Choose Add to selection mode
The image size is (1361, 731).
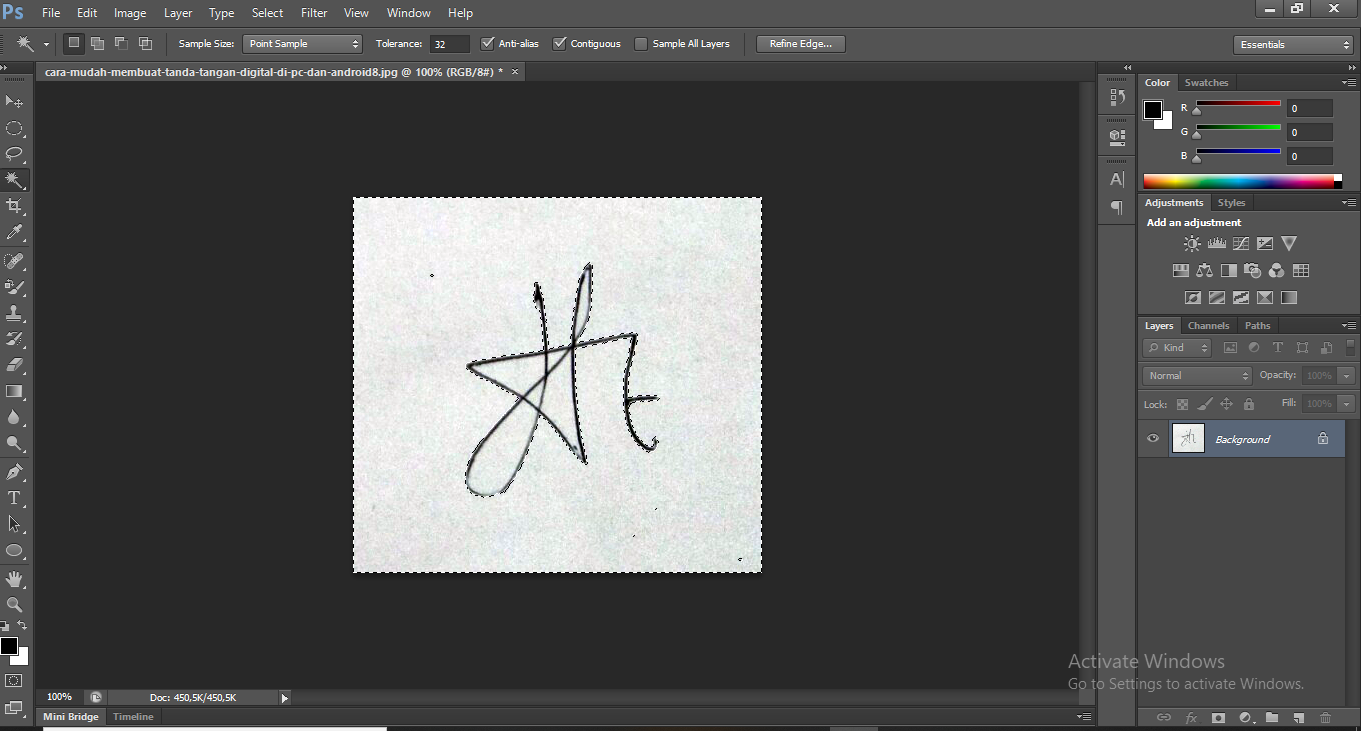[x=97, y=43]
